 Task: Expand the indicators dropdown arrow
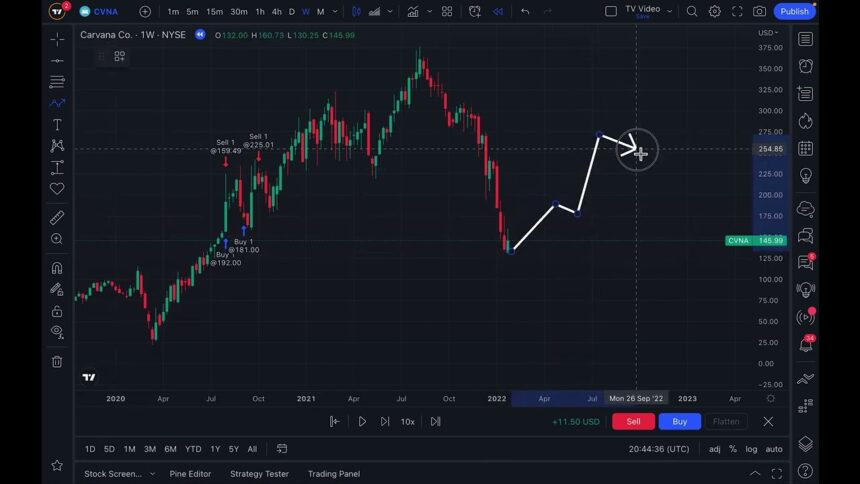coord(429,12)
